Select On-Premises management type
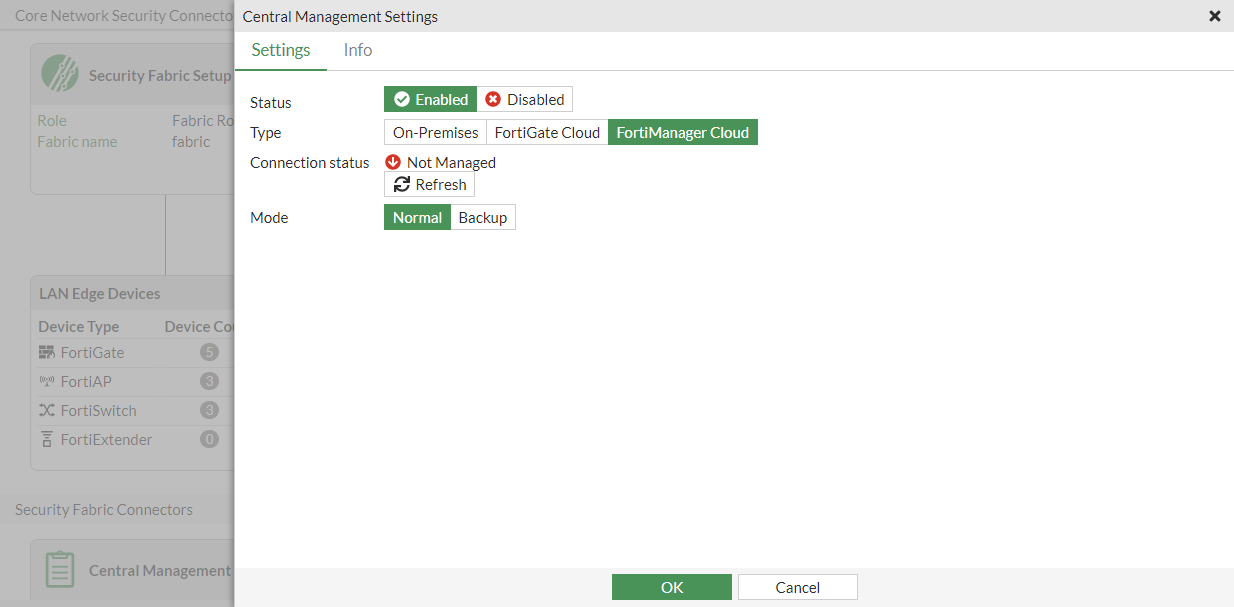This screenshot has height=607, width=1234. [x=435, y=132]
